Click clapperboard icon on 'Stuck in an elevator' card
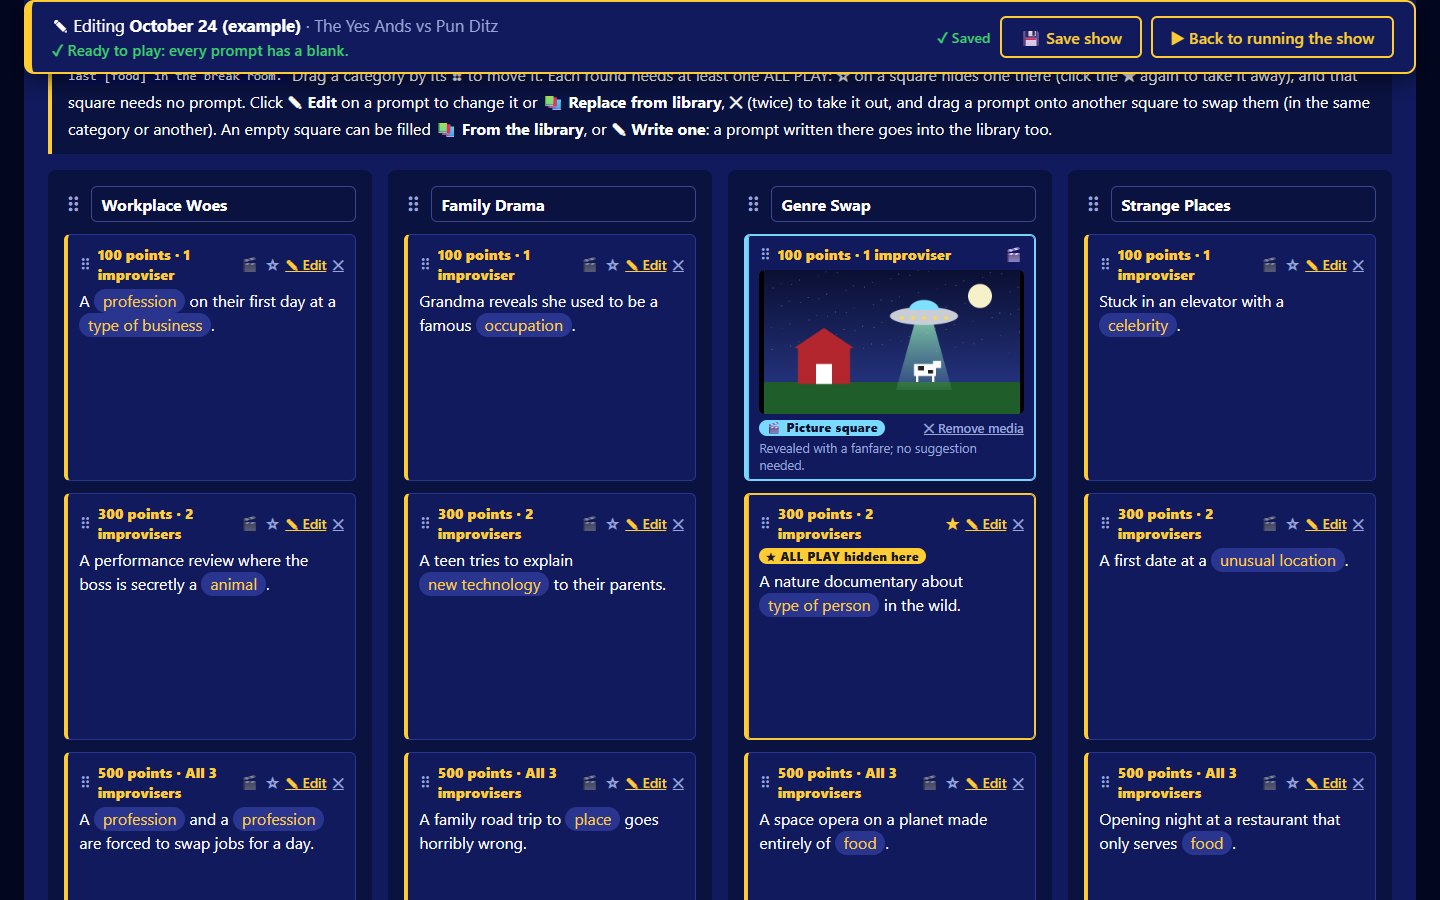The height and width of the screenshot is (900, 1440). tap(1270, 265)
